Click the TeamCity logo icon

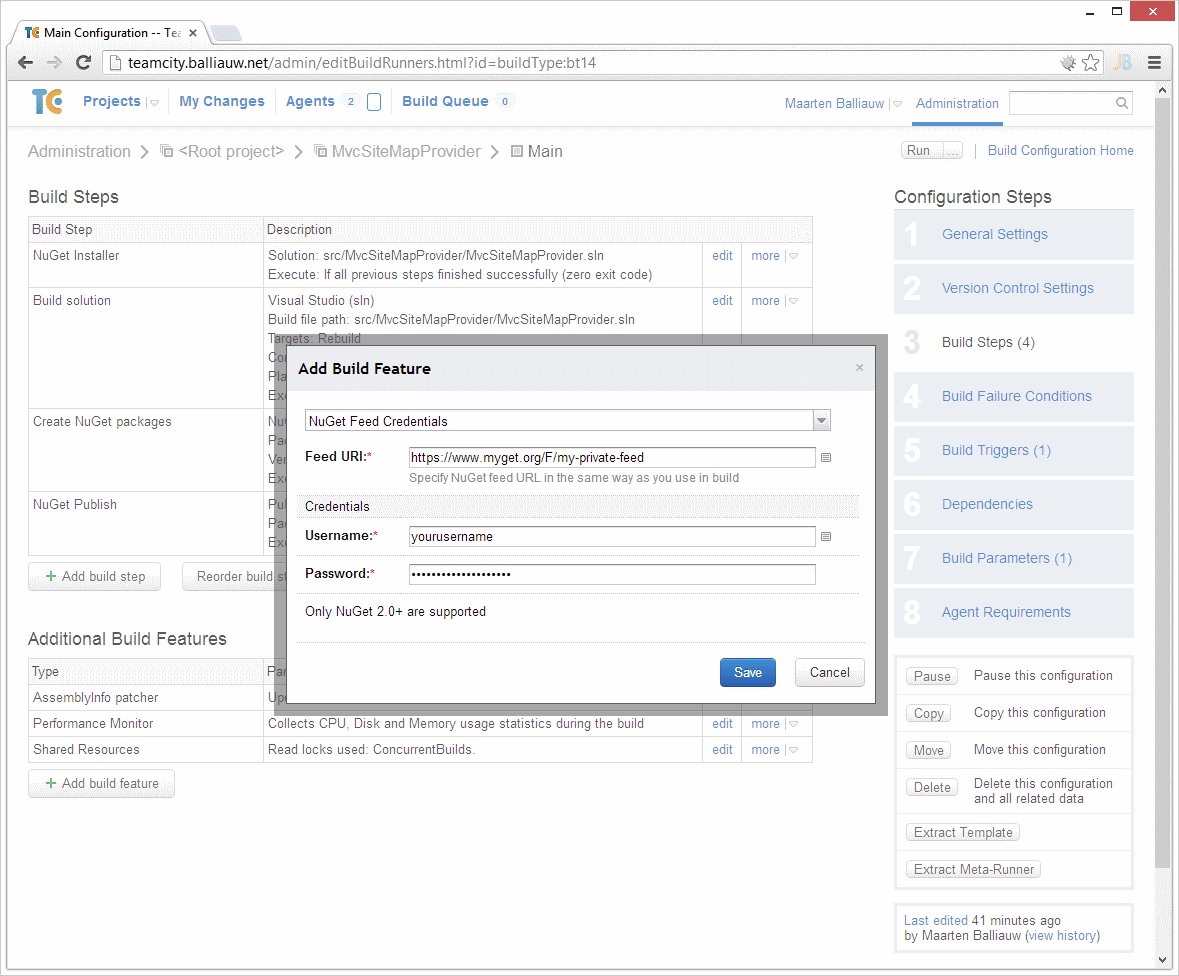point(47,102)
